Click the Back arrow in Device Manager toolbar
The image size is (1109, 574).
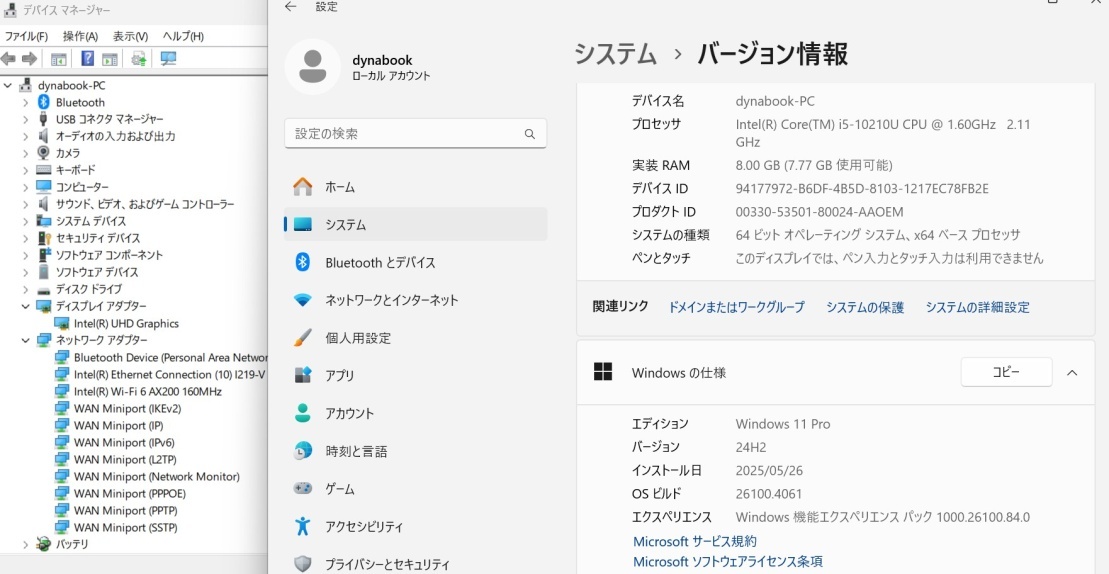tap(8, 59)
